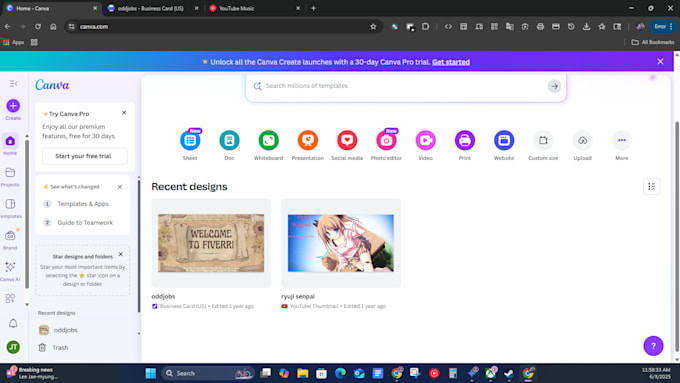
Task: Open the notifications bell
Action: [x=13, y=323]
